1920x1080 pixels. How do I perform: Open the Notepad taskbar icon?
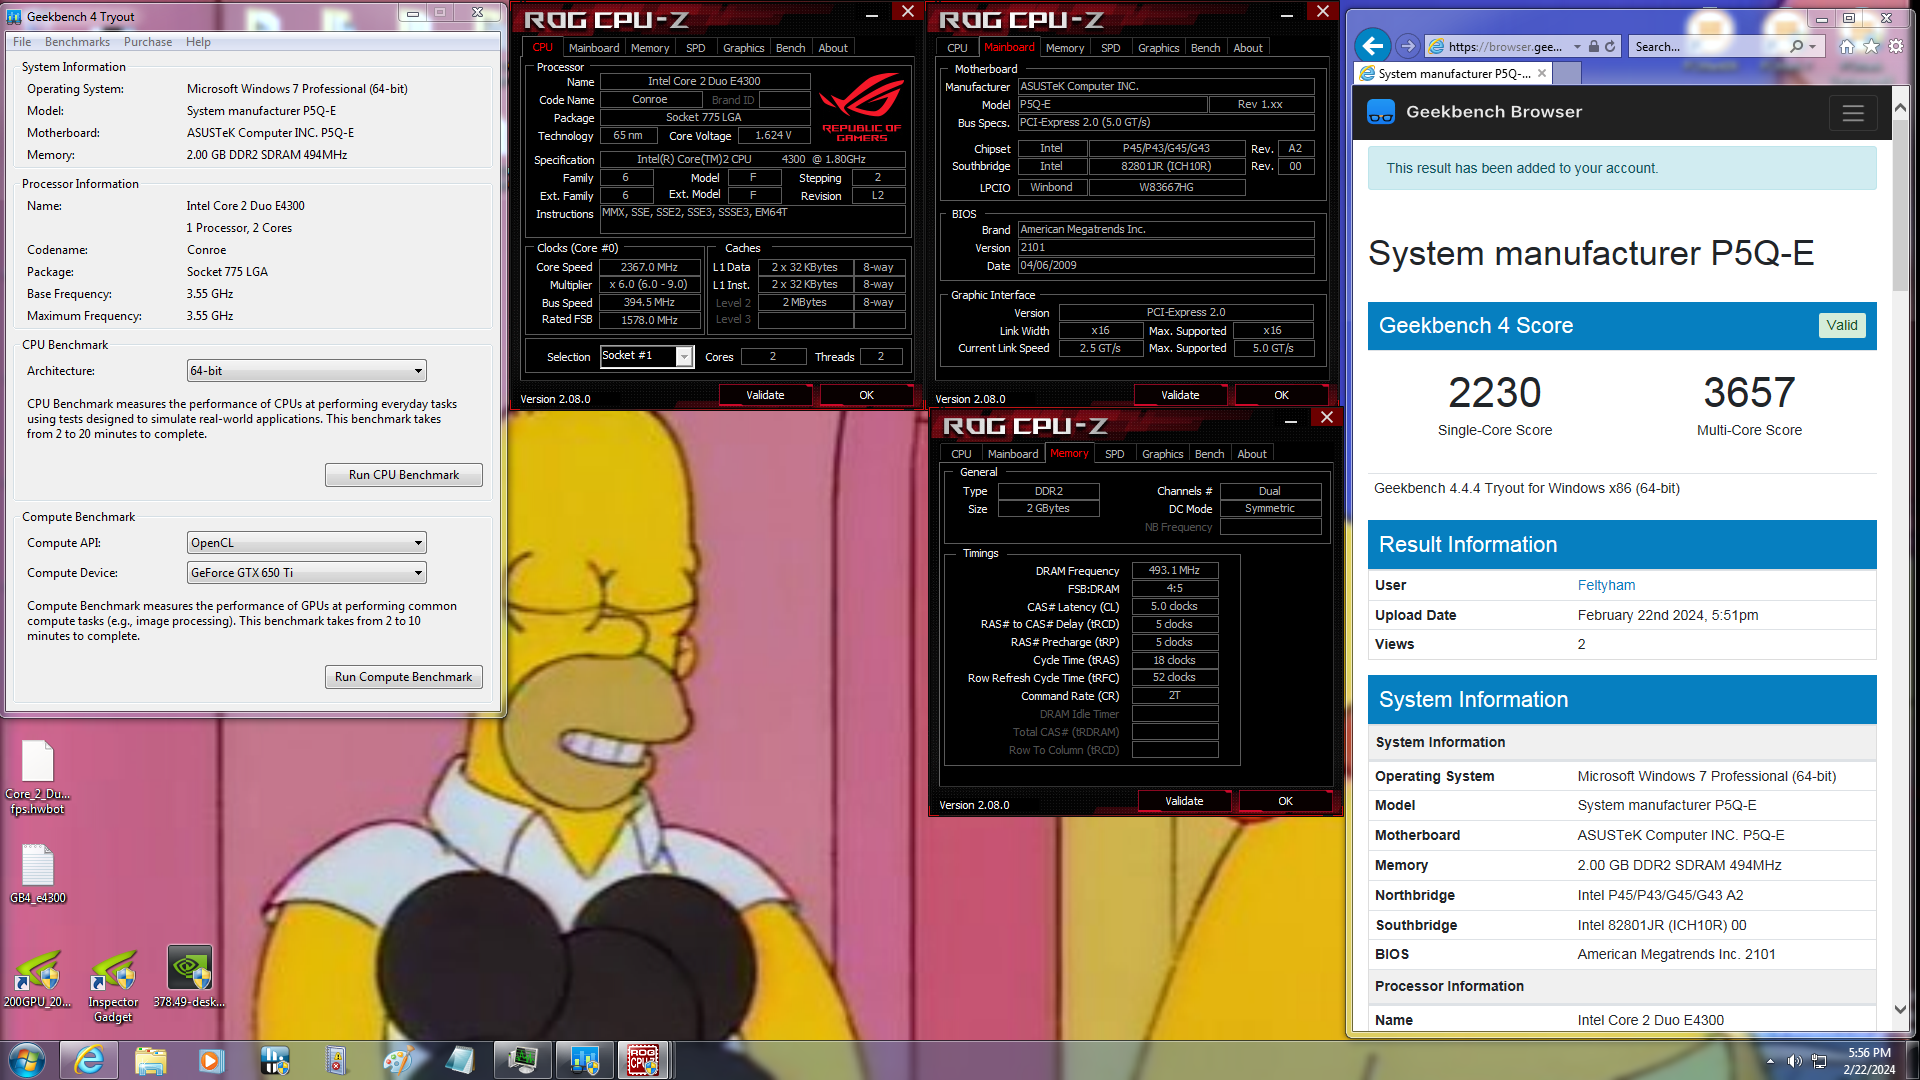click(x=460, y=1060)
